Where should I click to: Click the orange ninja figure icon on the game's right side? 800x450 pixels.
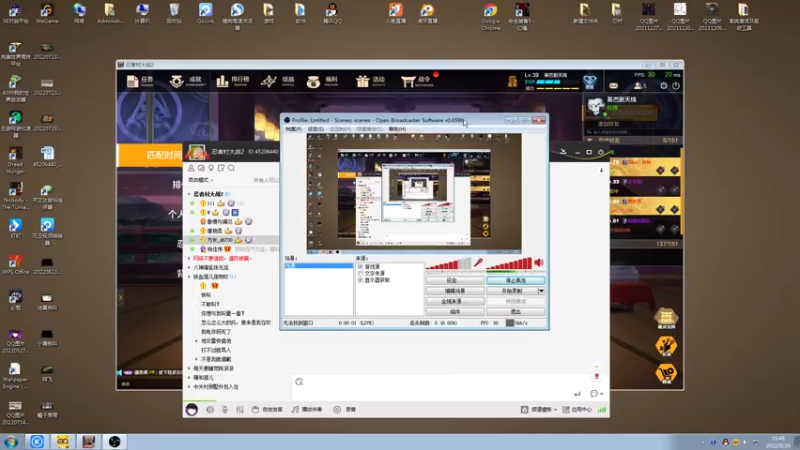point(666,346)
